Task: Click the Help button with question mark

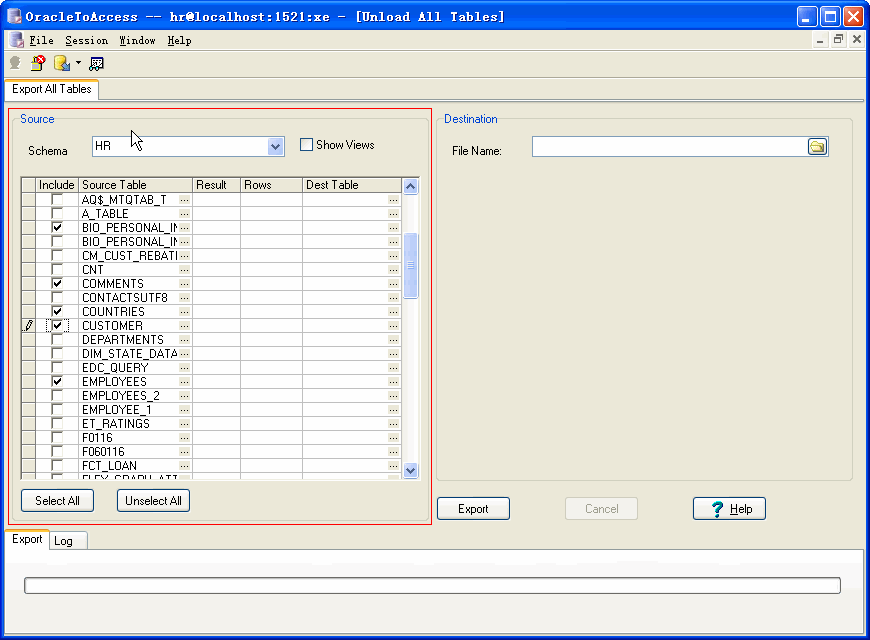Action: (730, 509)
